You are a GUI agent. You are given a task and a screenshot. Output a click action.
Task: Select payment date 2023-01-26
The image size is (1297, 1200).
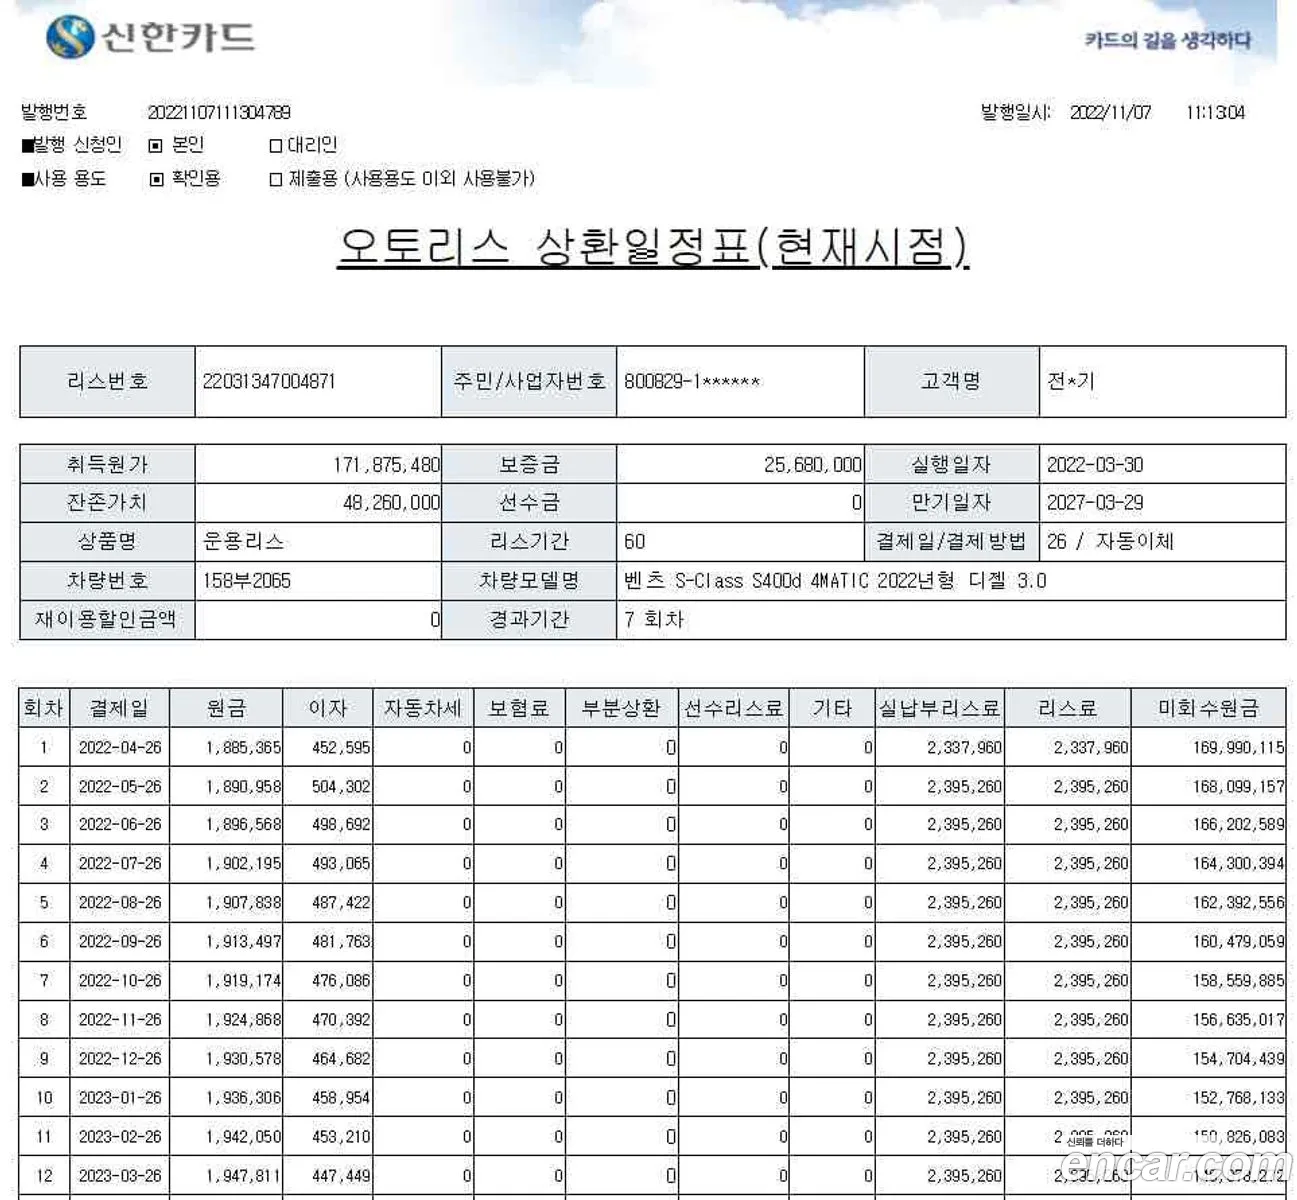(x=120, y=1097)
